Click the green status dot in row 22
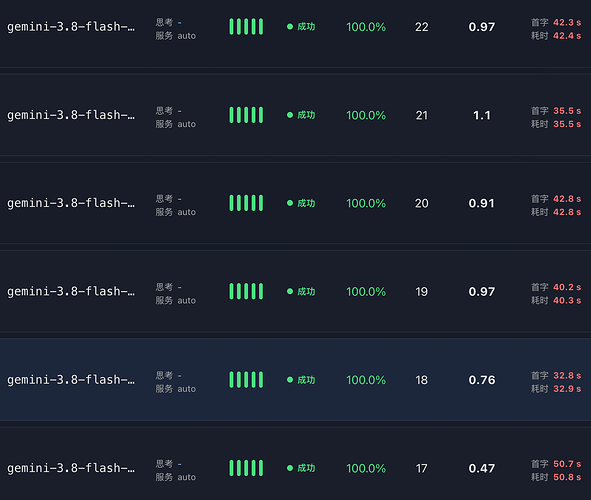This screenshot has height=500, width=591. (x=290, y=27)
